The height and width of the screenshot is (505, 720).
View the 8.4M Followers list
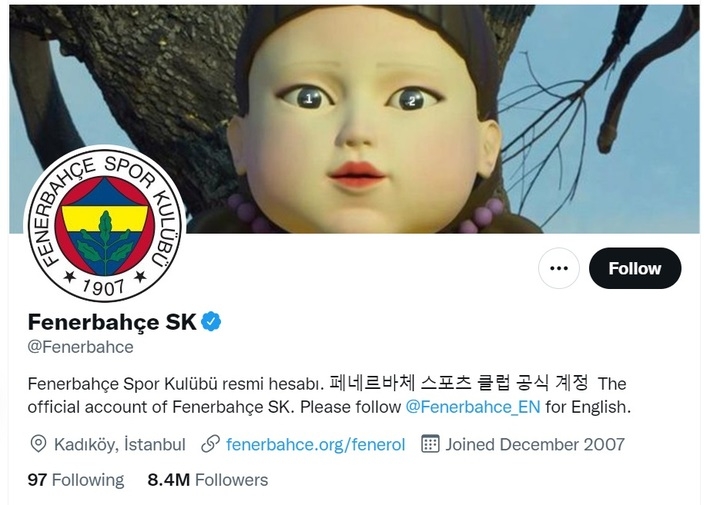click(208, 480)
